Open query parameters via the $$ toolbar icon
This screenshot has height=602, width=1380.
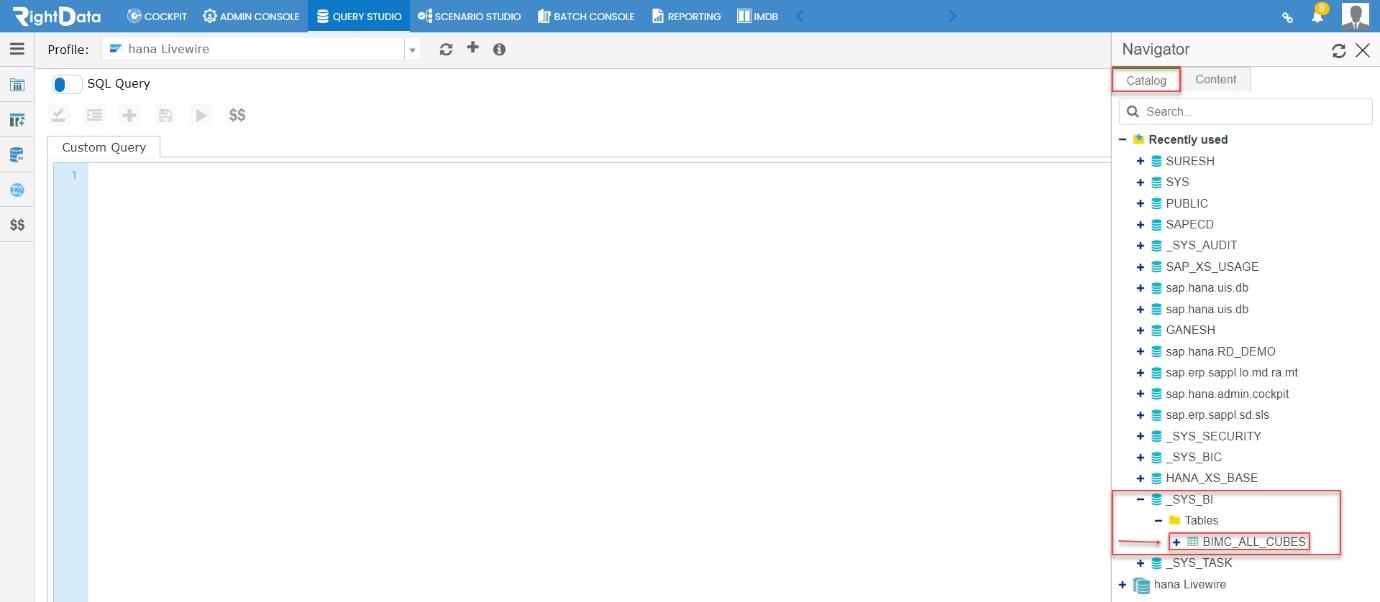[237, 115]
